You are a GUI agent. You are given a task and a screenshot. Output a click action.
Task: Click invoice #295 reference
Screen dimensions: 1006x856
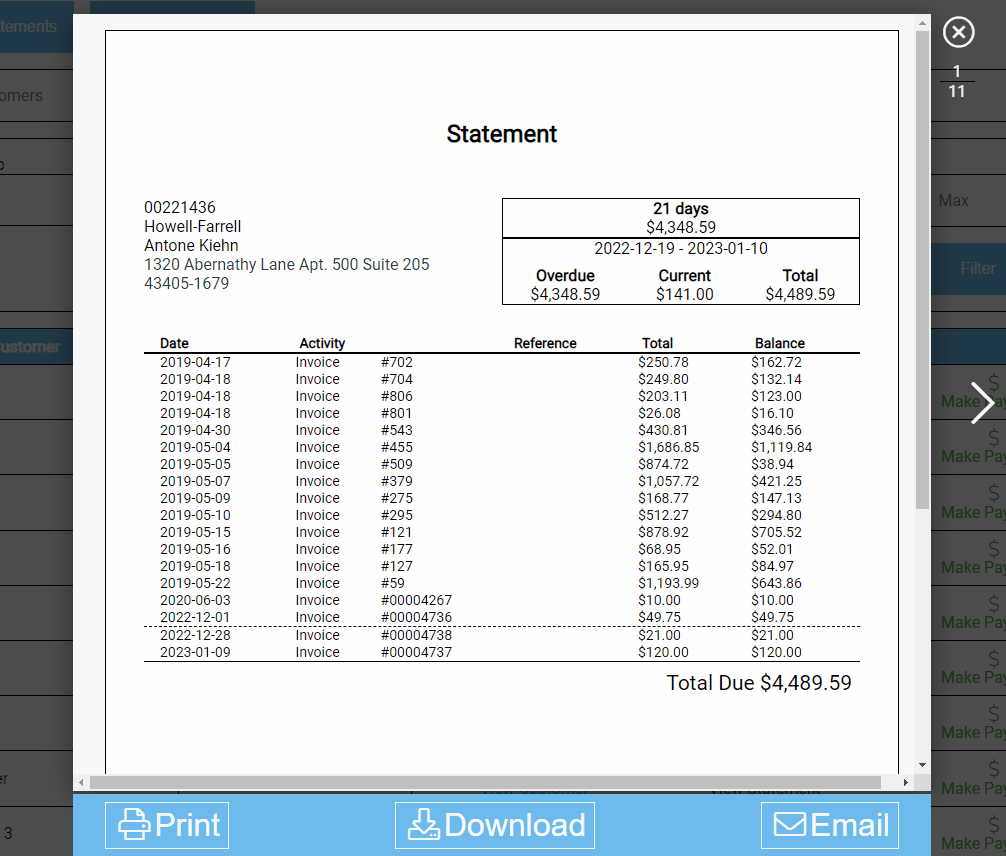pos(396,515)
